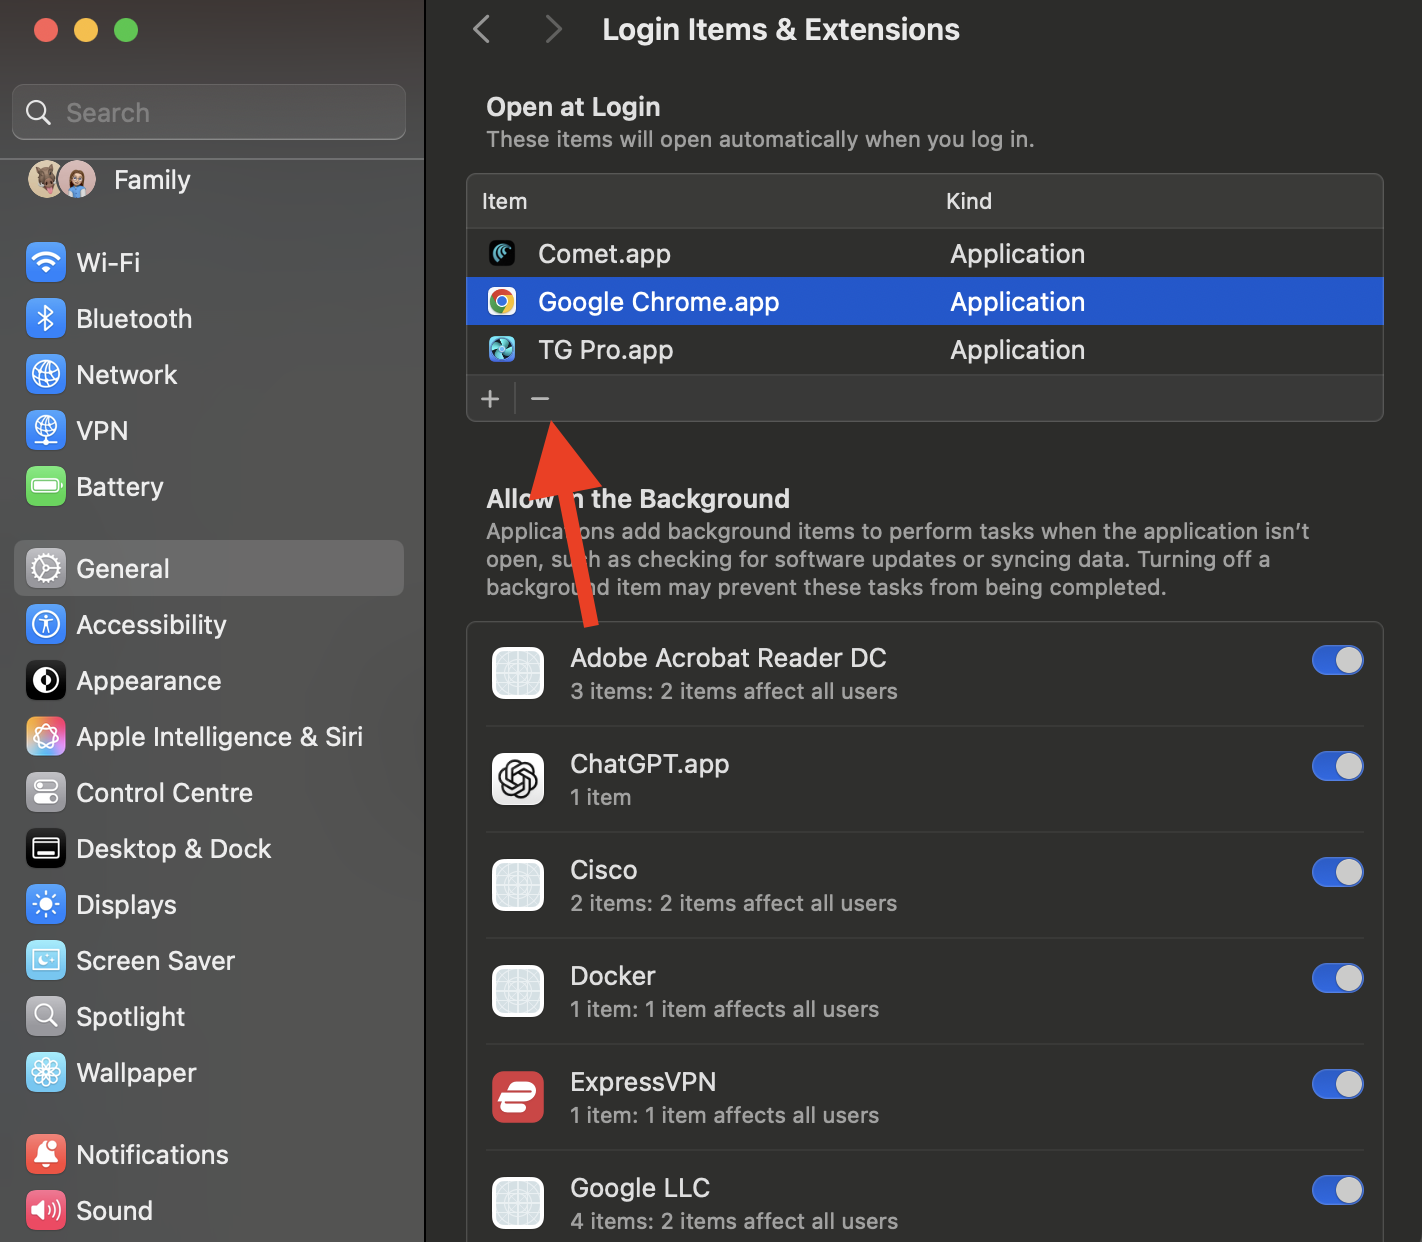Viewport: 1422px width, 1242px height.
Task: Open Wi-Fi settings icon in sidebar
Action: click(46, 262)
